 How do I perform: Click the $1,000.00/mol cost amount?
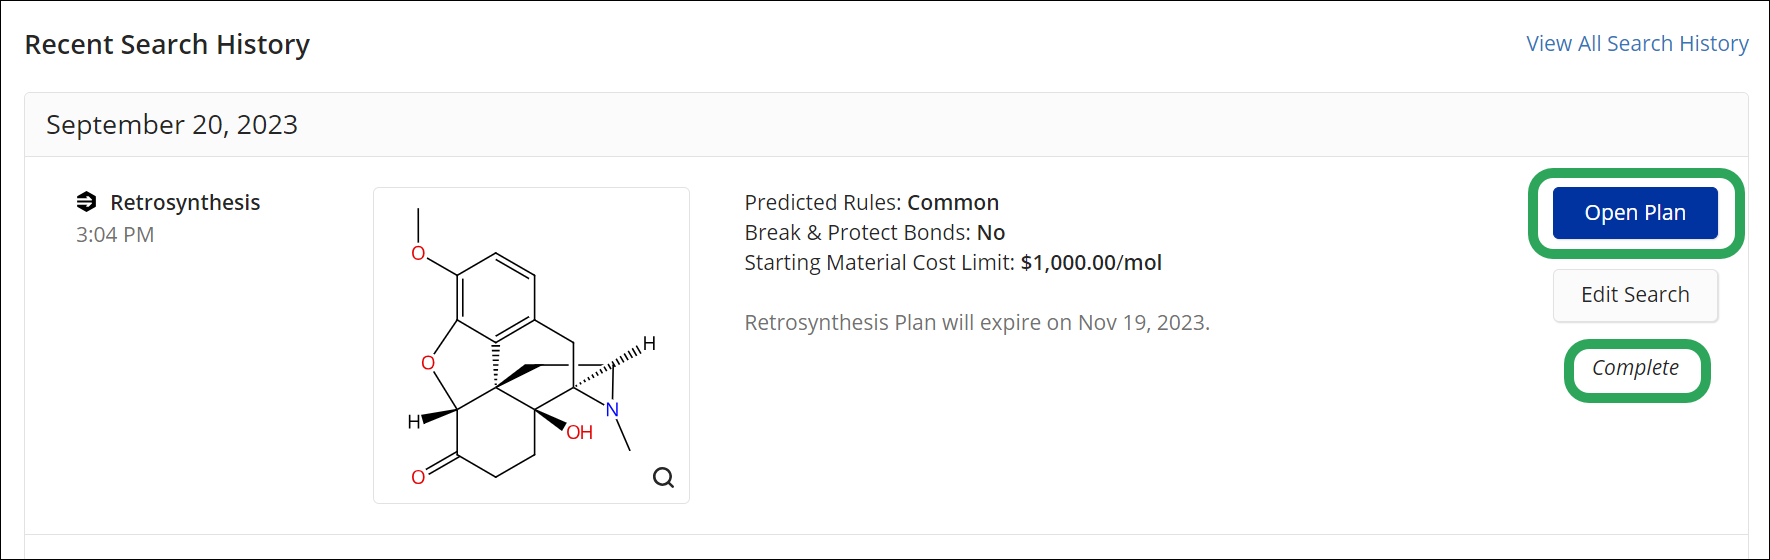click(x=1091, y=263)
